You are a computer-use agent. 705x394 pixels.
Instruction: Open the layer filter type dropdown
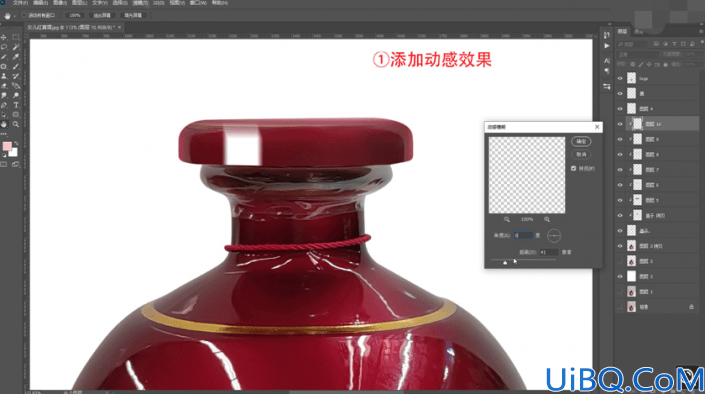[632, 44]
